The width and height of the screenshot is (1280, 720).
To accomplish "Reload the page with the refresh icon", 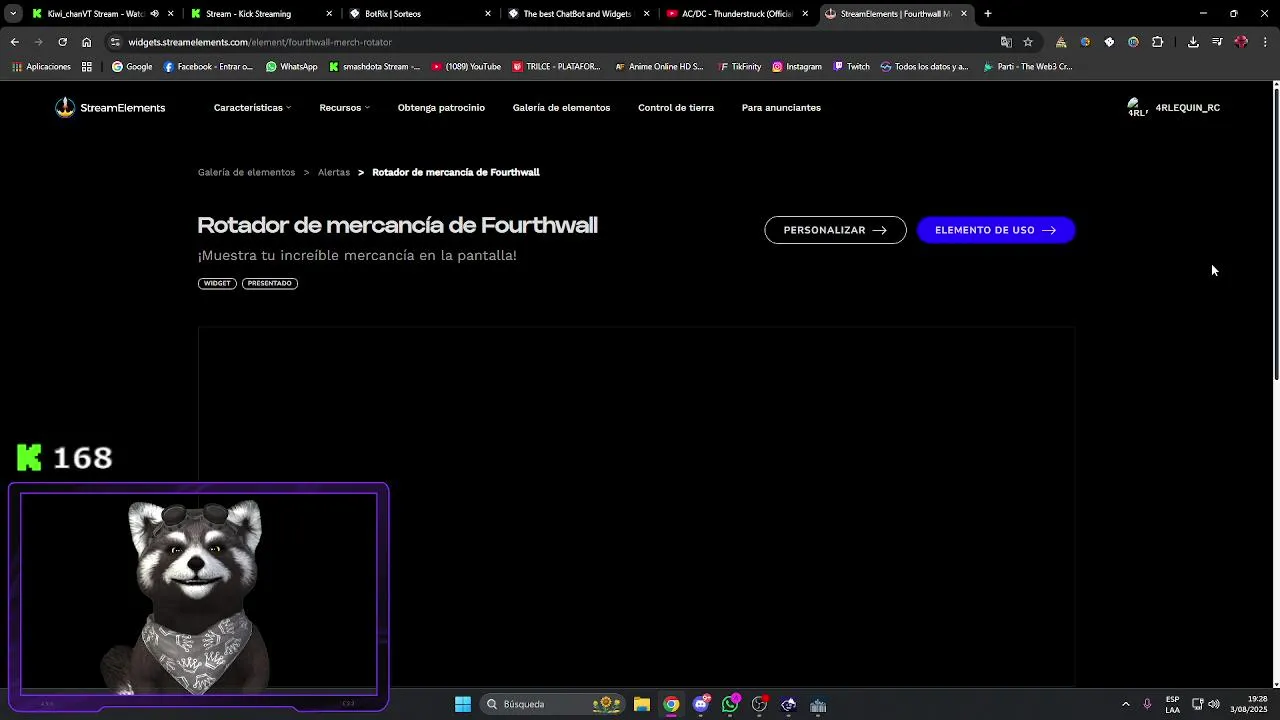I will click(62, 42).
